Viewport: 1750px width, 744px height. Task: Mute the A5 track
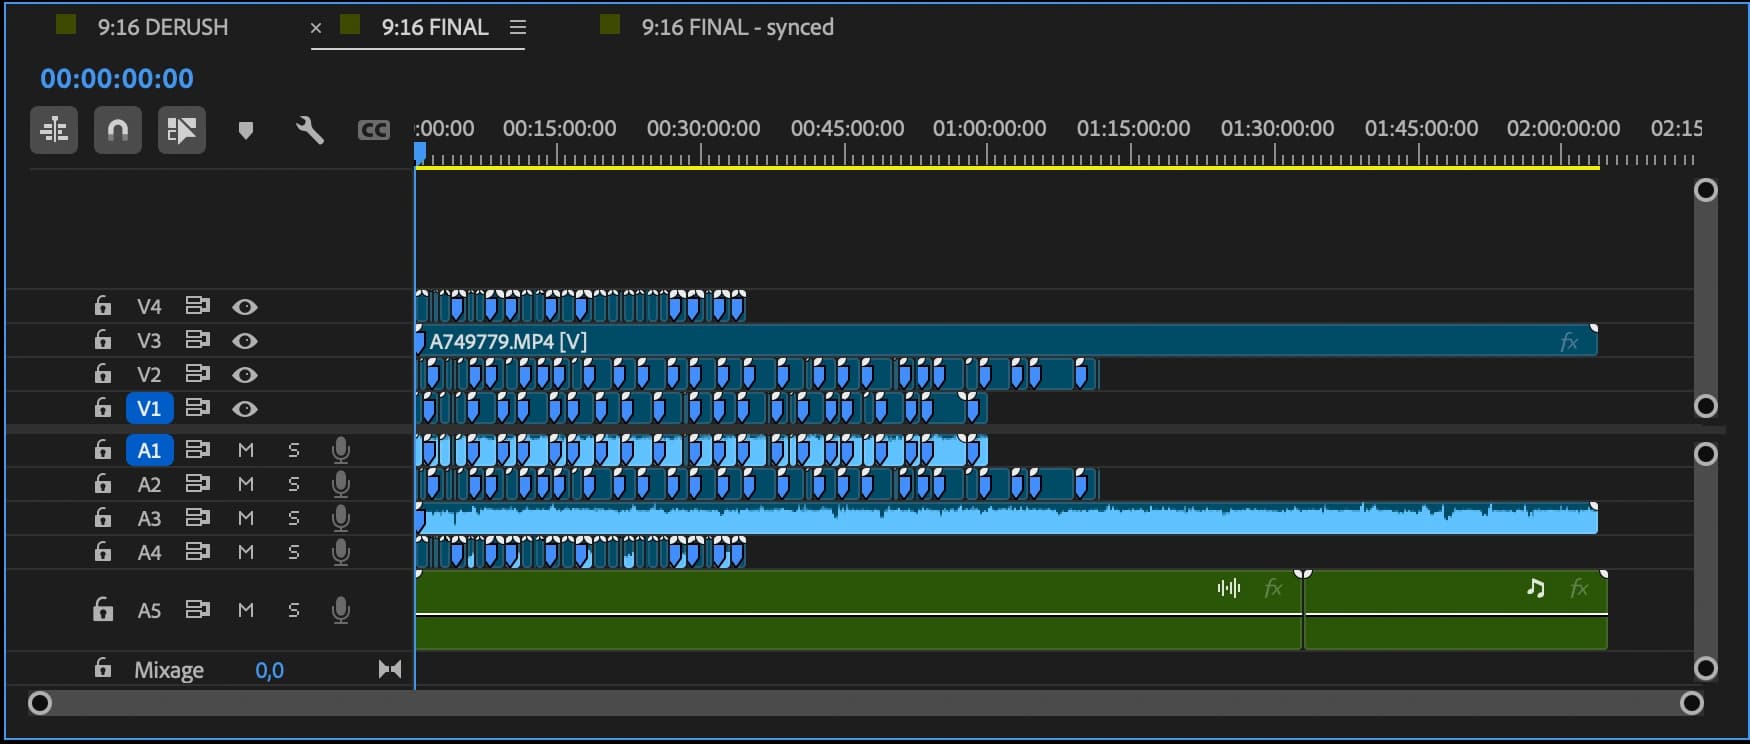point(246,610)
